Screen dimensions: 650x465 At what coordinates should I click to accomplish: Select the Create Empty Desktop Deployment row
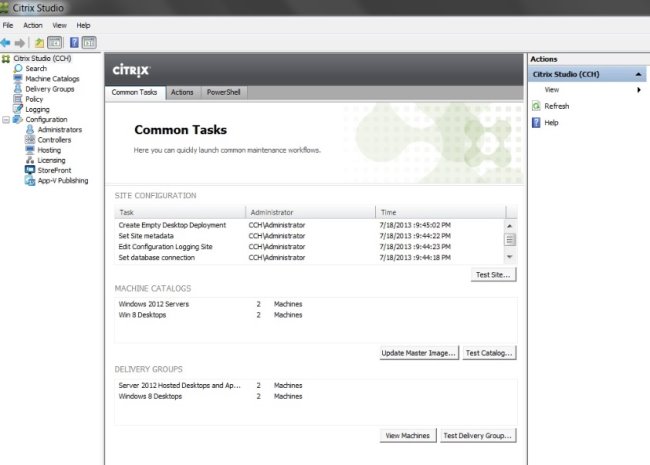point(309,225)
